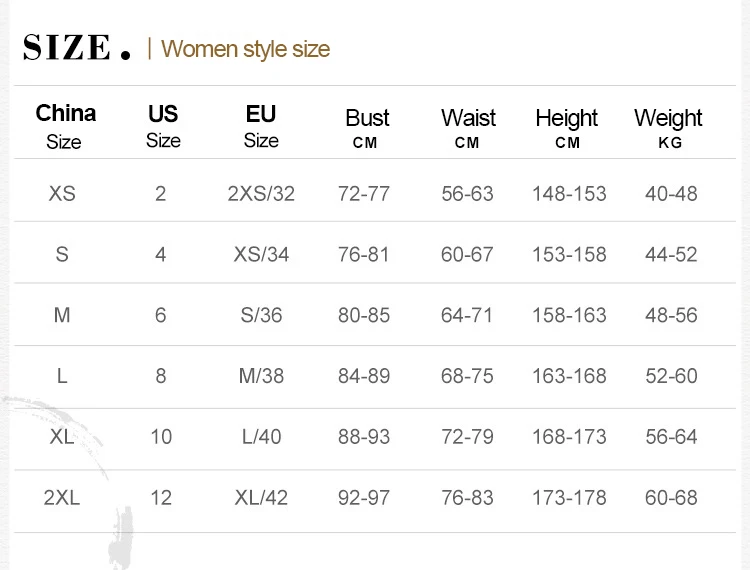This screenshot has width=750, height=570.
Task: Click height range 173-178
Action: tap(569, 498)
